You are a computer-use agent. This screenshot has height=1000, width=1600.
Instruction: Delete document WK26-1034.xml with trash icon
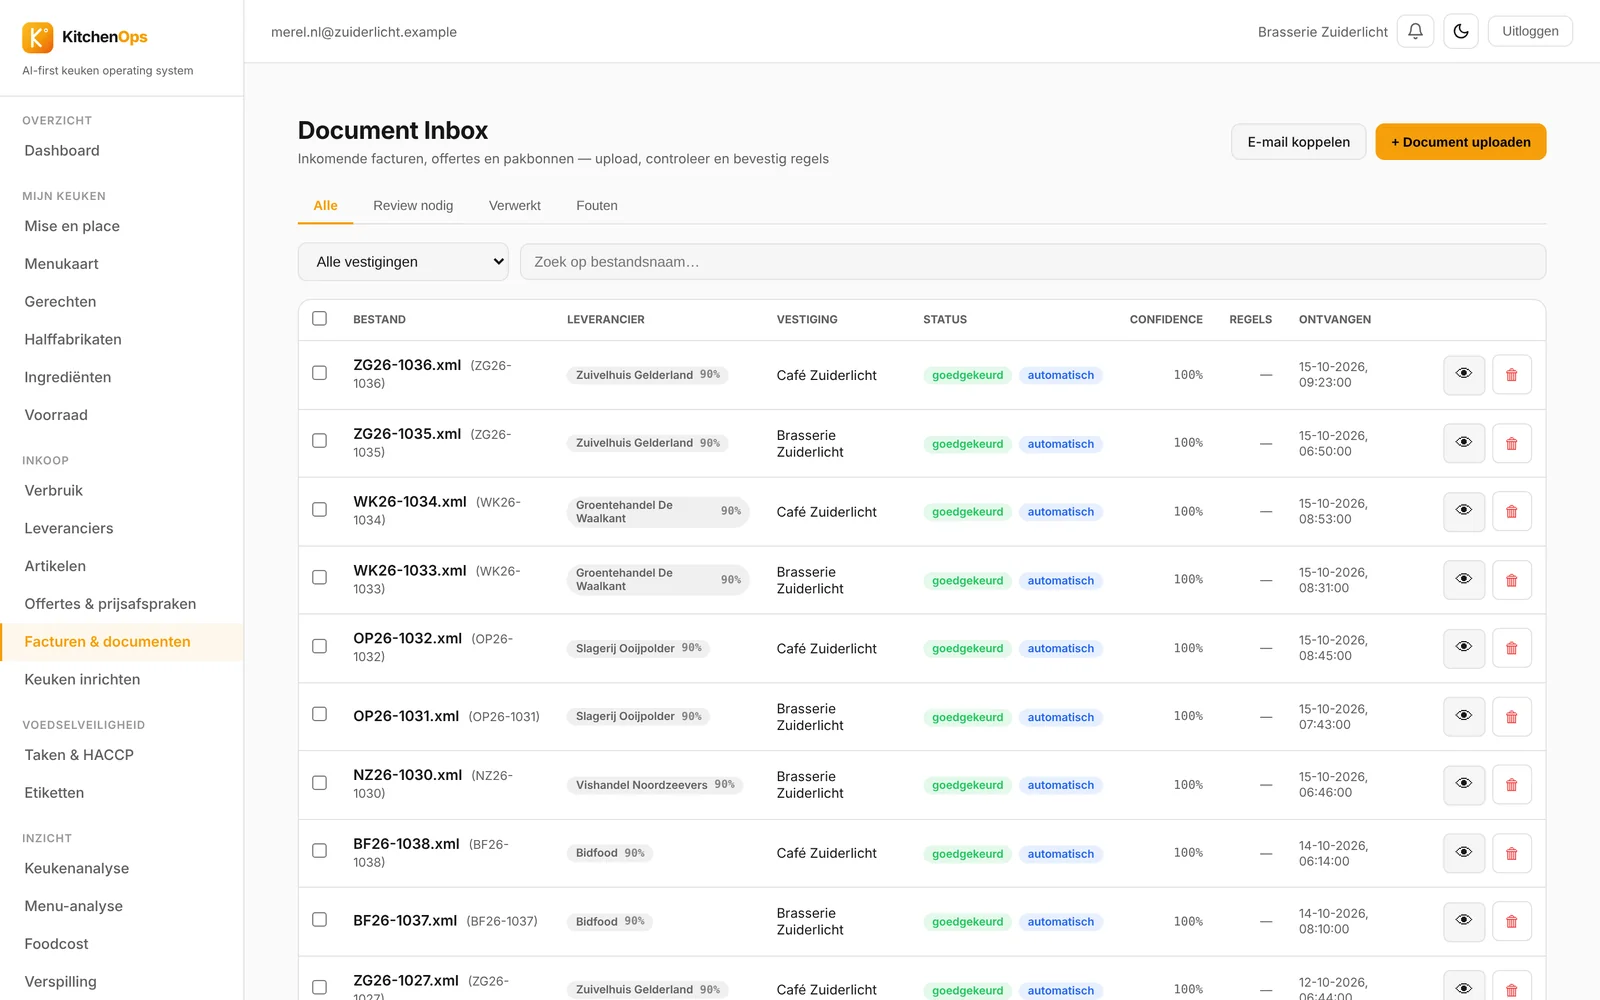click(1512, 511)
